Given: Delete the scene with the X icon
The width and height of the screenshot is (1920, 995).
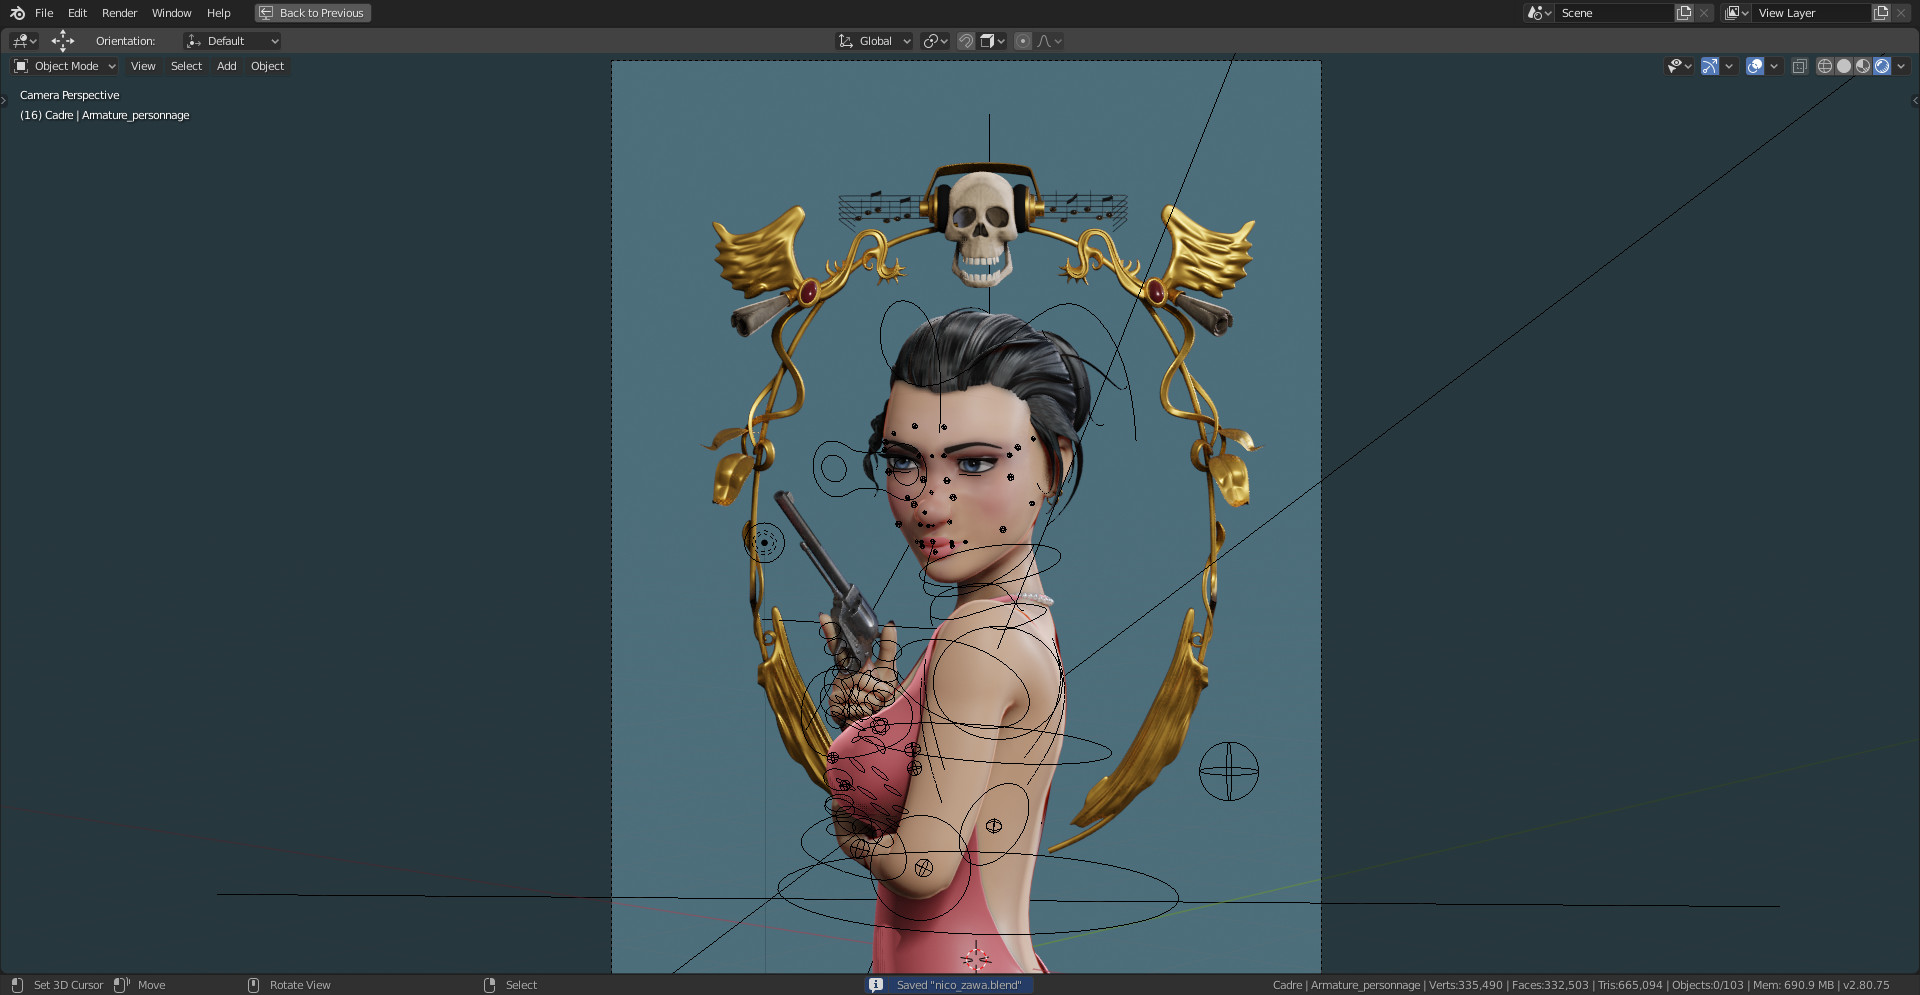Looking at the screenshot, I should tap(1704, 13).
